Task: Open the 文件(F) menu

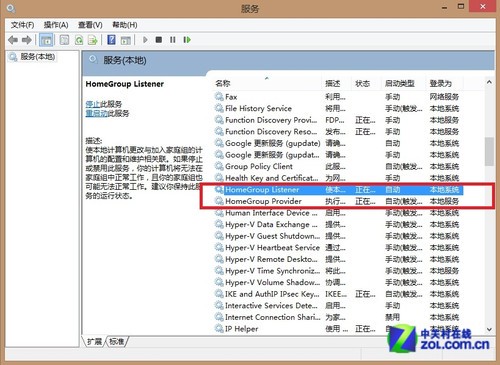Action: pos(22,25)
